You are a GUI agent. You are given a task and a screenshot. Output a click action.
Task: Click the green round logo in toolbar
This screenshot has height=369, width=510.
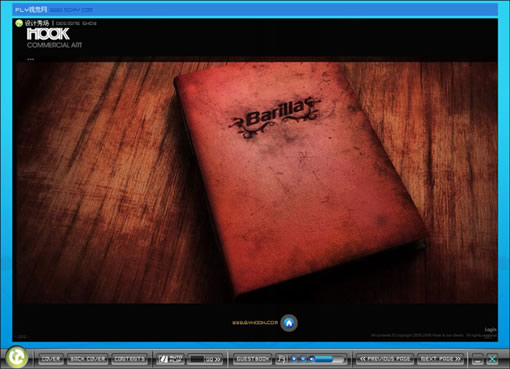coord(16,357)
